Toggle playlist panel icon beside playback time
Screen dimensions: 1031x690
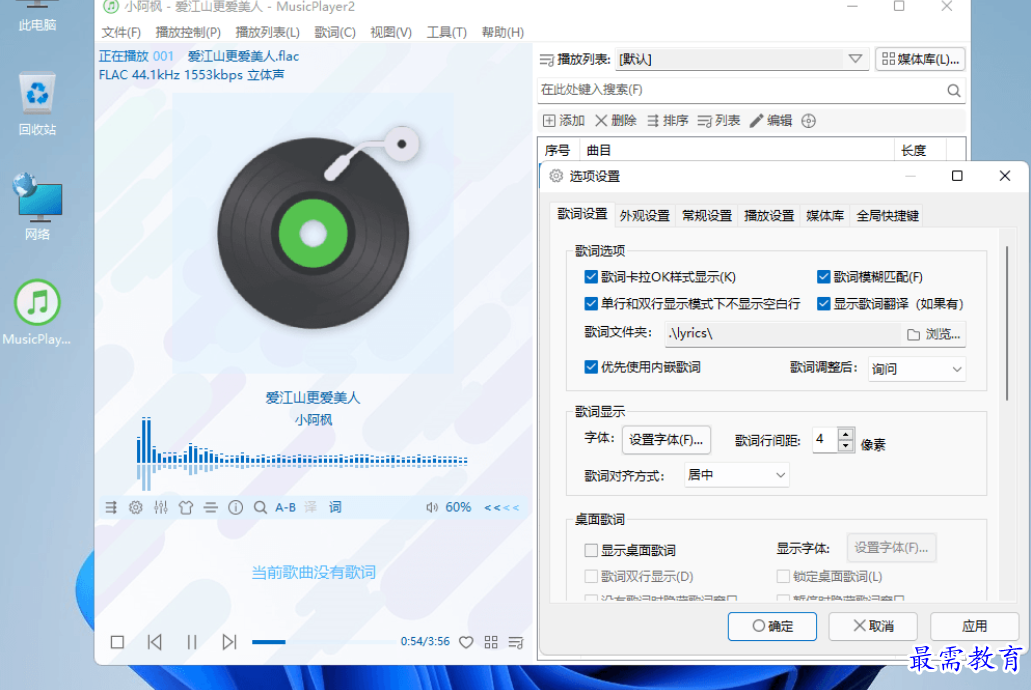(x=516, y=642)
